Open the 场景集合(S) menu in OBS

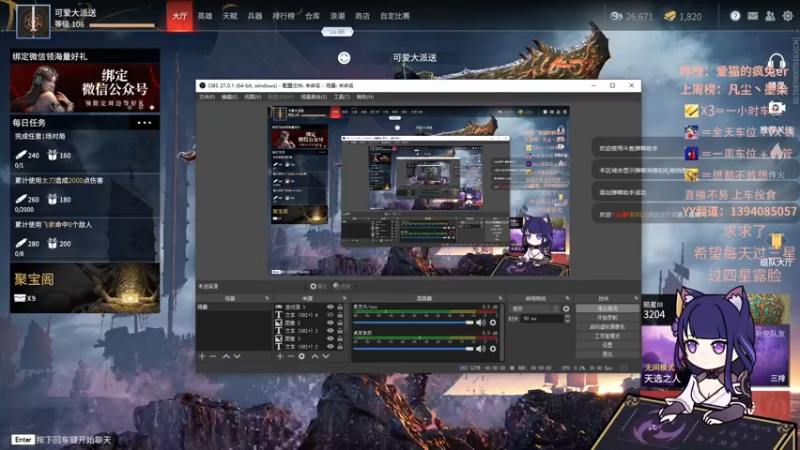(x=313, y=97)
